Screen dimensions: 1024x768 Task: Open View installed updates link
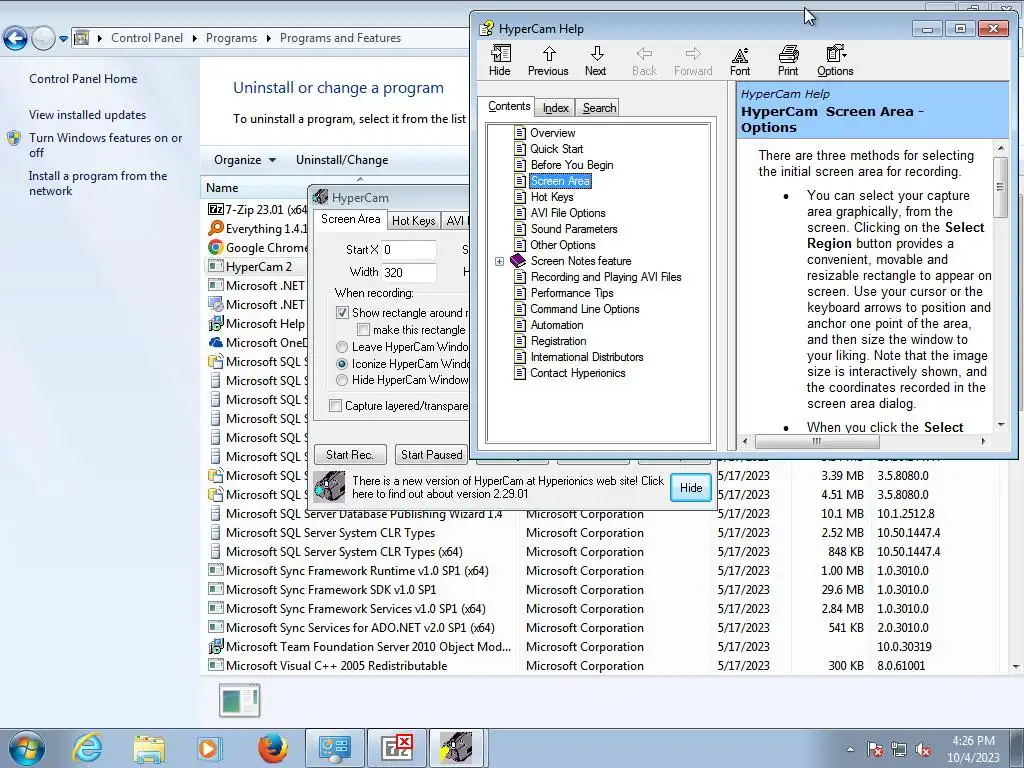(88, 115)
